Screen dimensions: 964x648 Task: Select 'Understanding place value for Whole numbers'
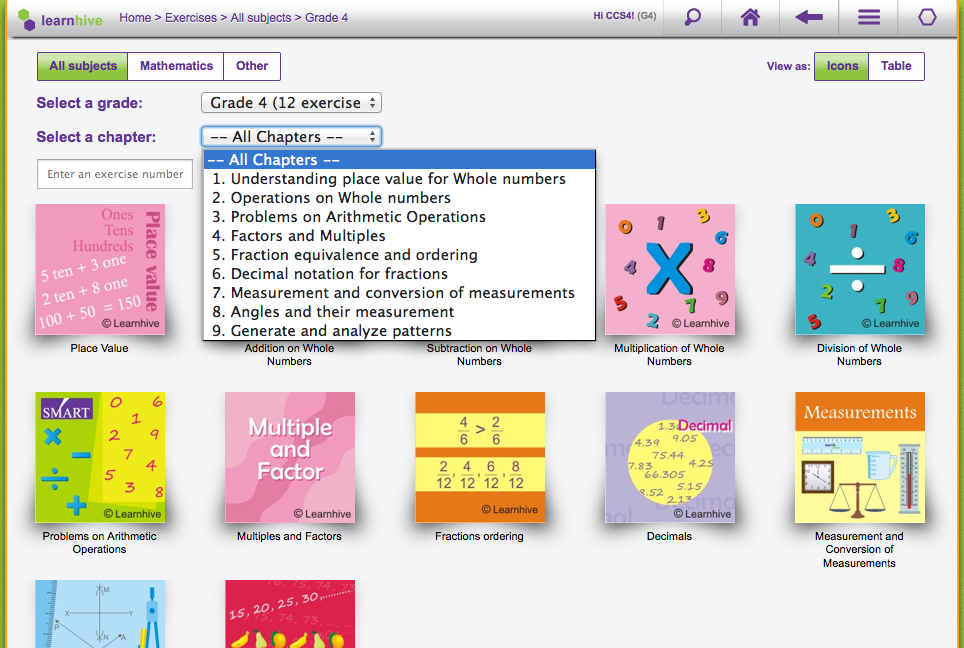[x=400, y=179]
